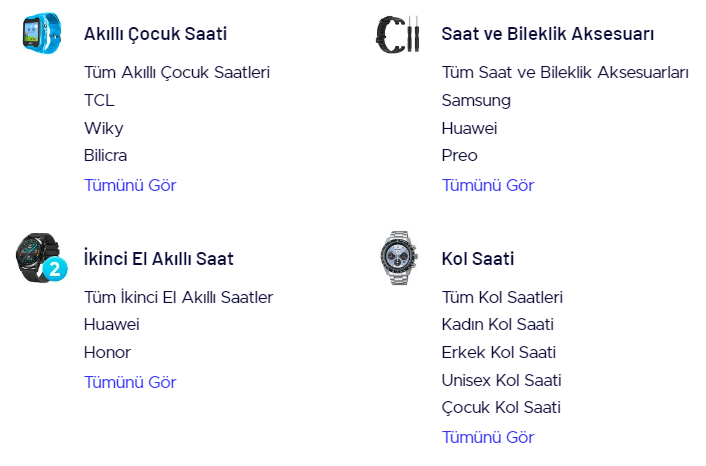Screen dimensions: 706x466
Task: Expand Tümünü Gör under İkinci El Akıllı Saat
Action: click(x=130, y=382)
